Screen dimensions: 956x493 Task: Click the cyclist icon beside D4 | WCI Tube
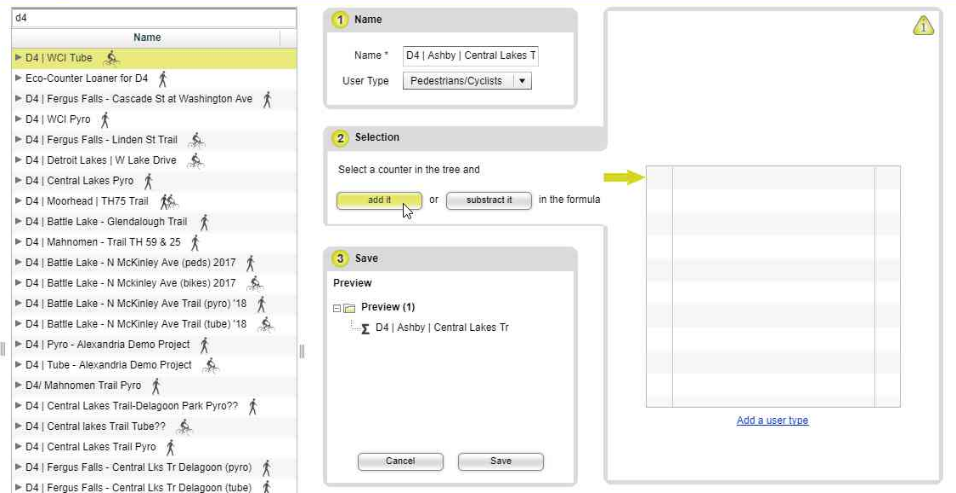111,58
